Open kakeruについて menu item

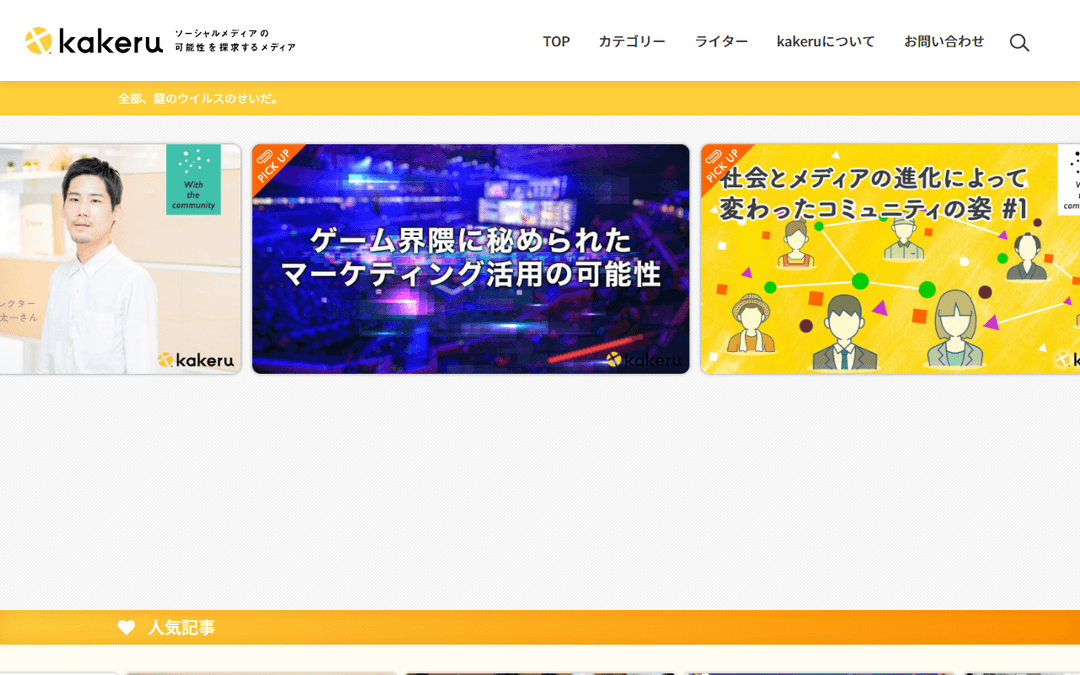(825, 41)
